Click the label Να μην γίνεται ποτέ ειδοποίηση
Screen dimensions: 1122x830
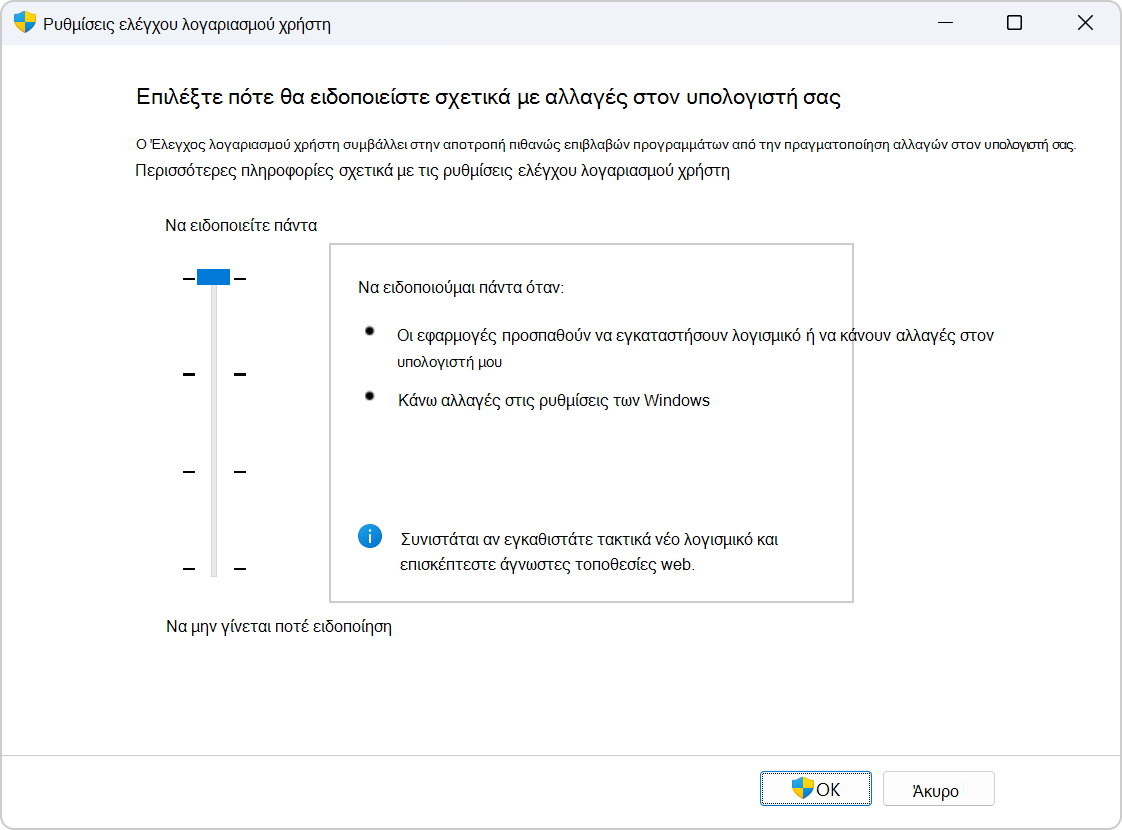click(279, 627)
